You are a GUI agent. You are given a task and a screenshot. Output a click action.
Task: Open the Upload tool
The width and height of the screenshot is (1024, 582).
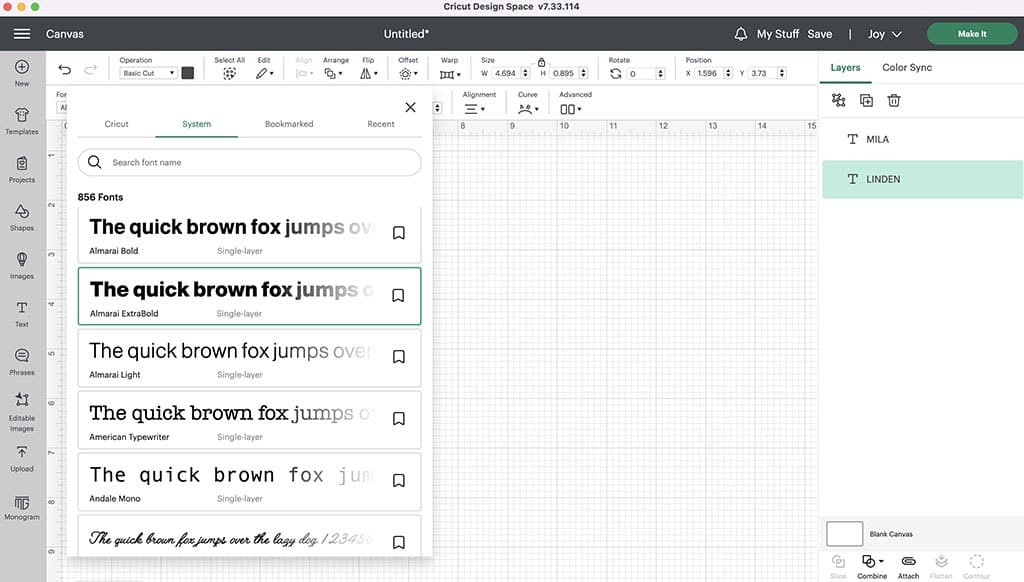click(x=22, y=459)
